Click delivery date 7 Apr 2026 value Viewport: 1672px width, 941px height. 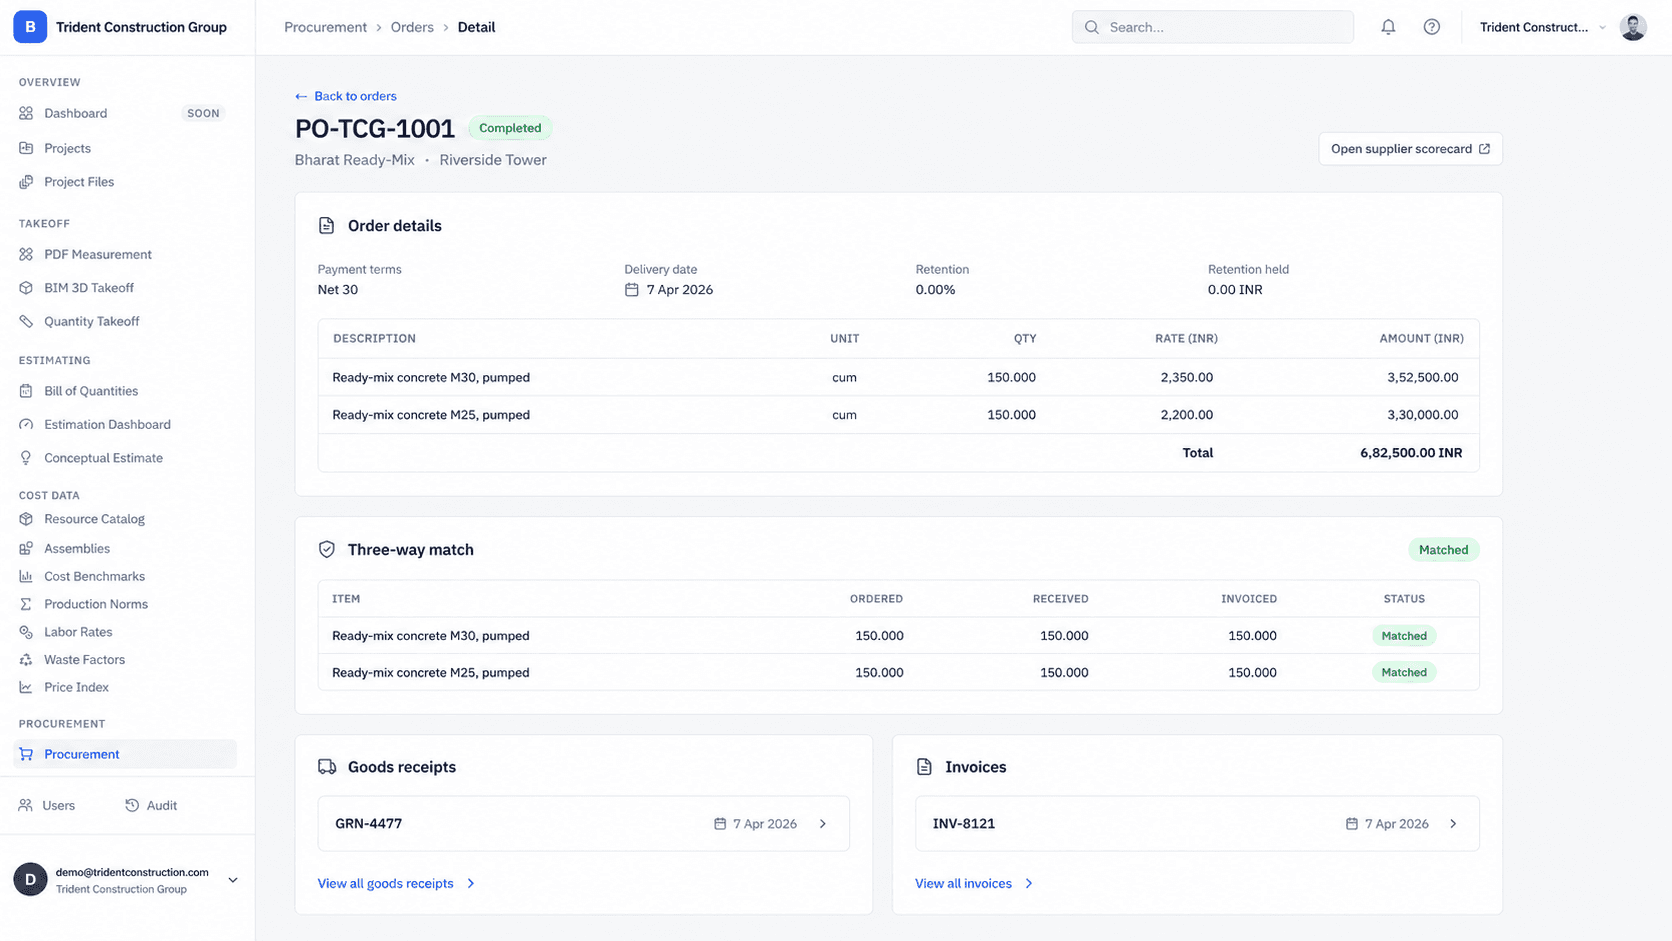pos(679,290)
